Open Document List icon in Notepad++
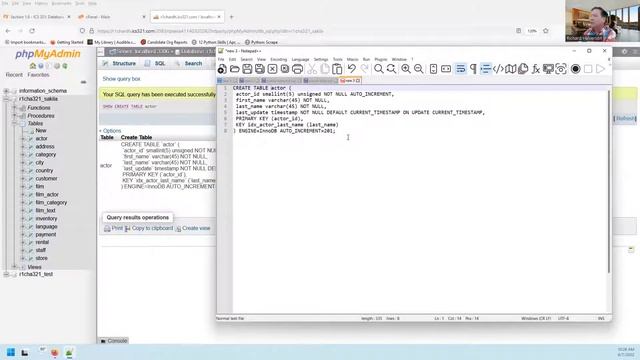The width and height of the screenshot is (640, 360). pos(523,69)
